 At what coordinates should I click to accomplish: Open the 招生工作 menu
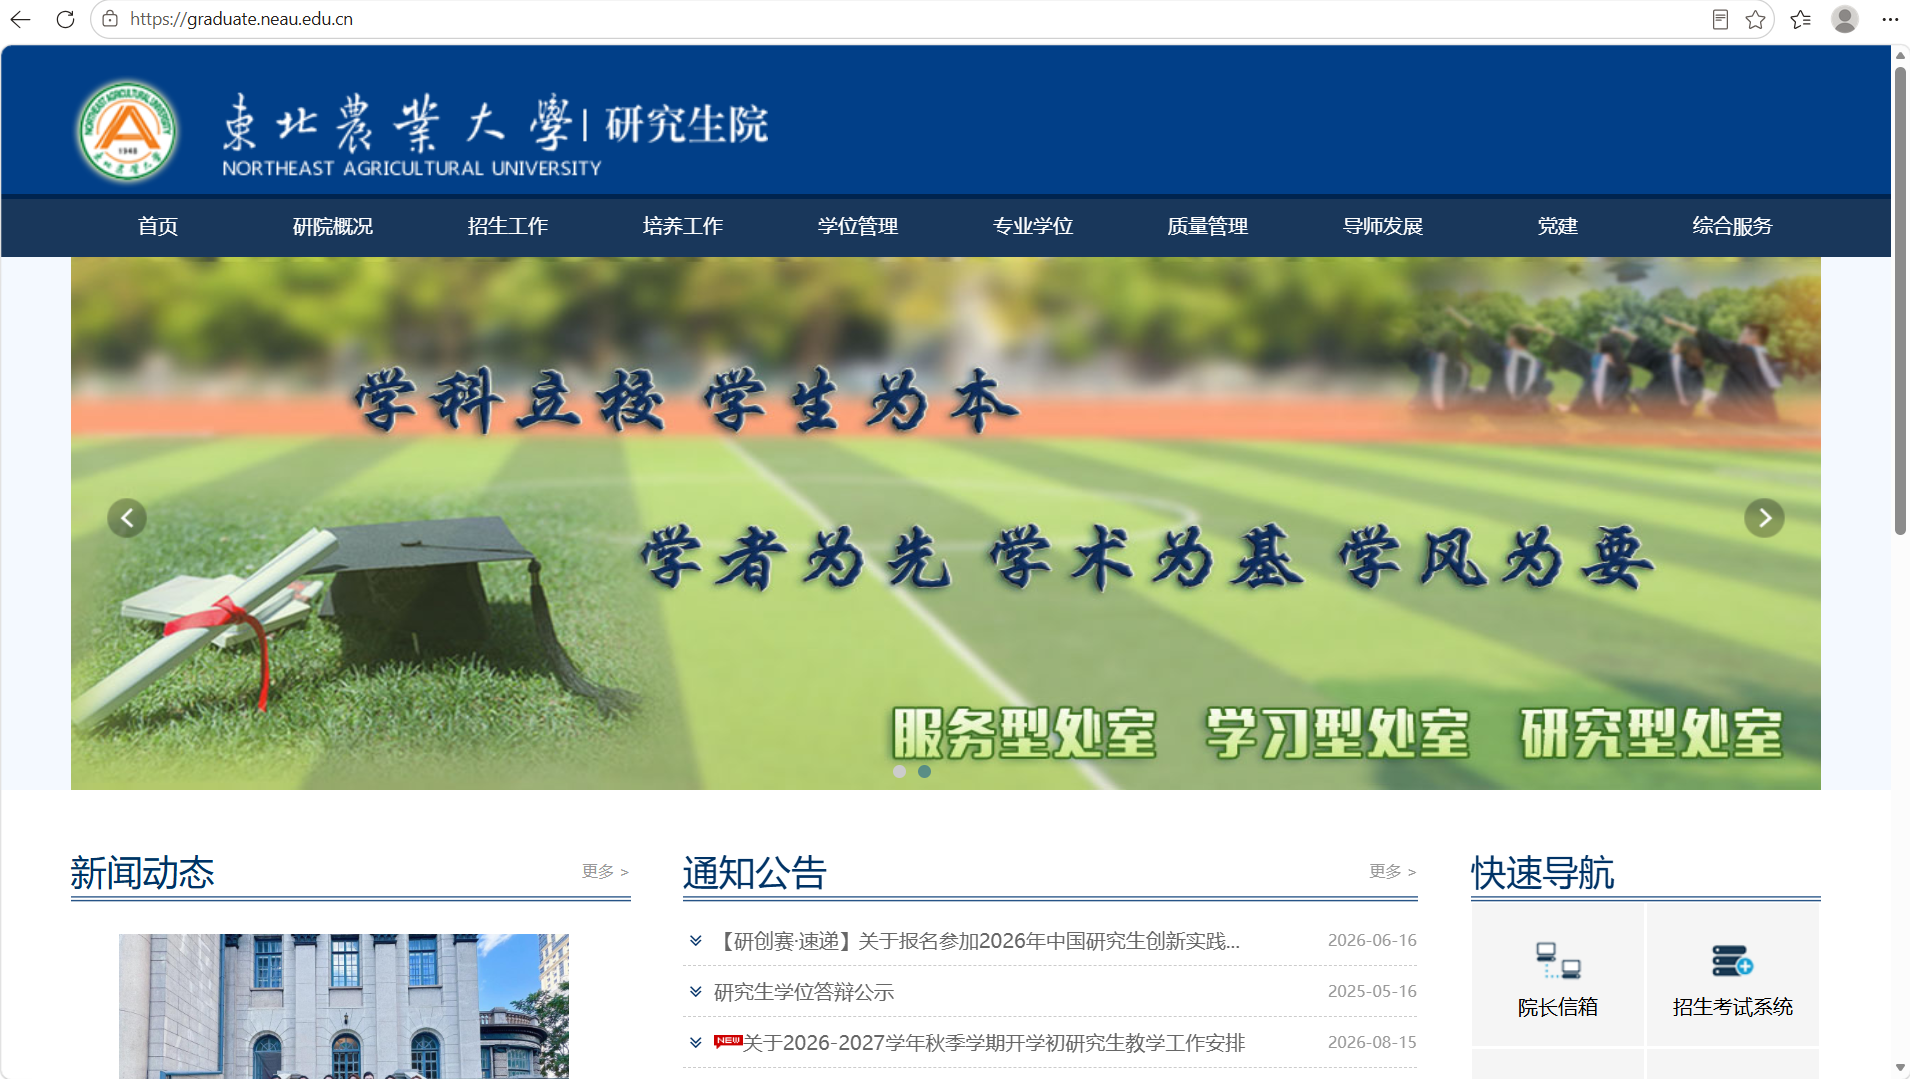coord(508,226)
